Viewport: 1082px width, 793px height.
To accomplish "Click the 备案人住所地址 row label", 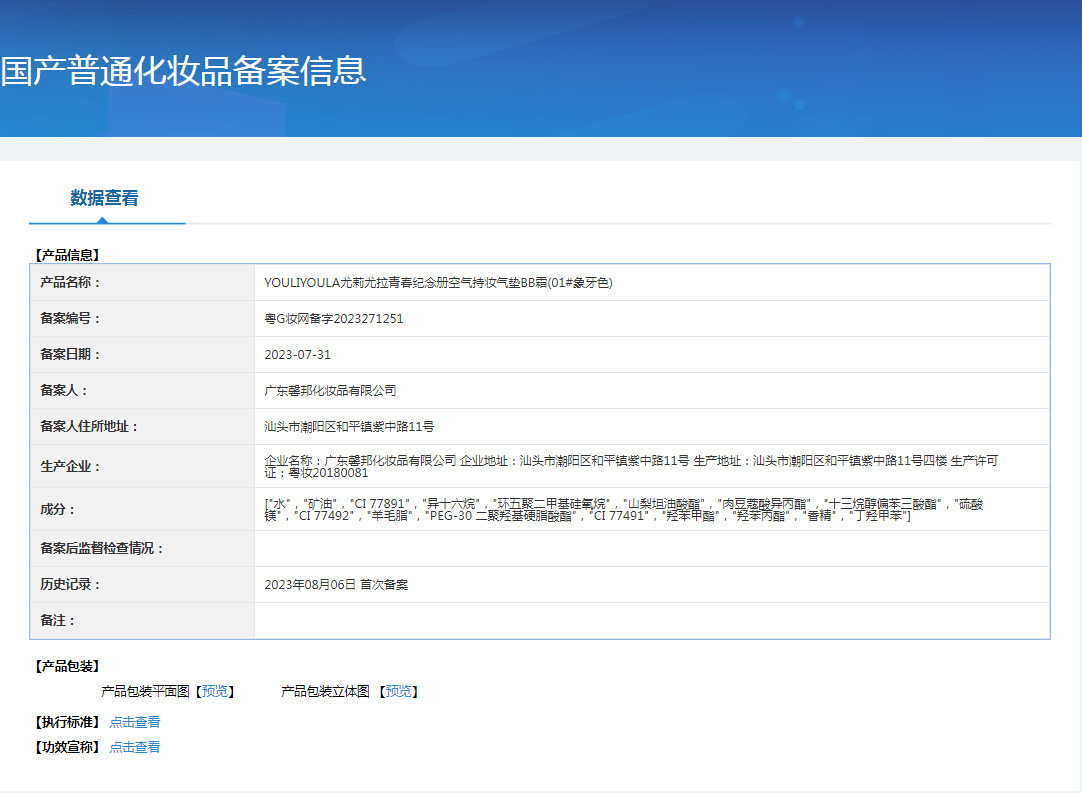I will point(89,426).
